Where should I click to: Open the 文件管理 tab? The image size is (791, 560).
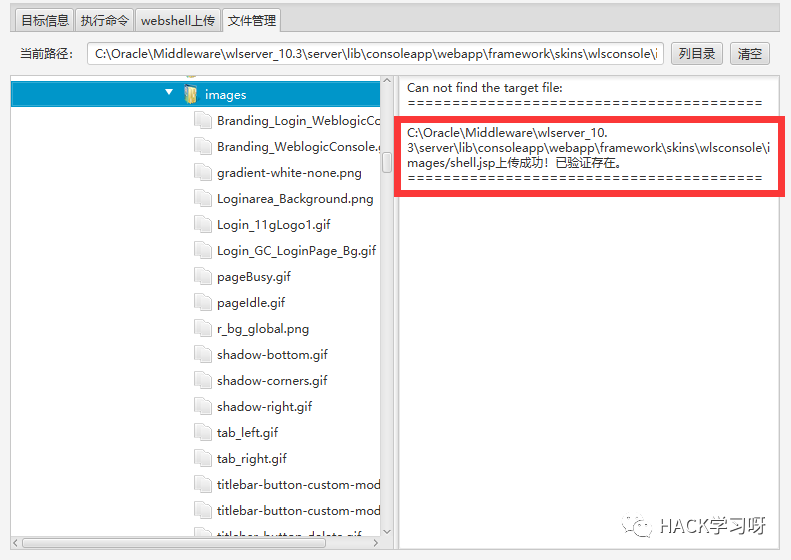[x=251, y=21]
